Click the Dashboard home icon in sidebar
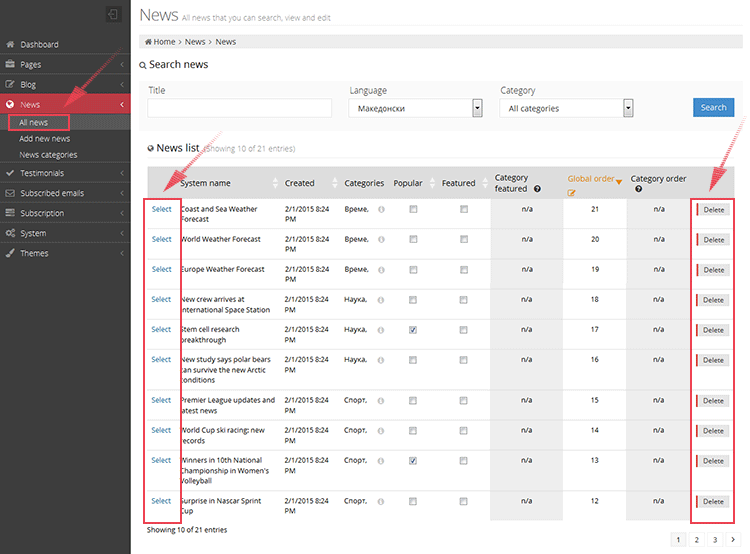This screenshot has height=554, width=750. (x=10, y=45)
